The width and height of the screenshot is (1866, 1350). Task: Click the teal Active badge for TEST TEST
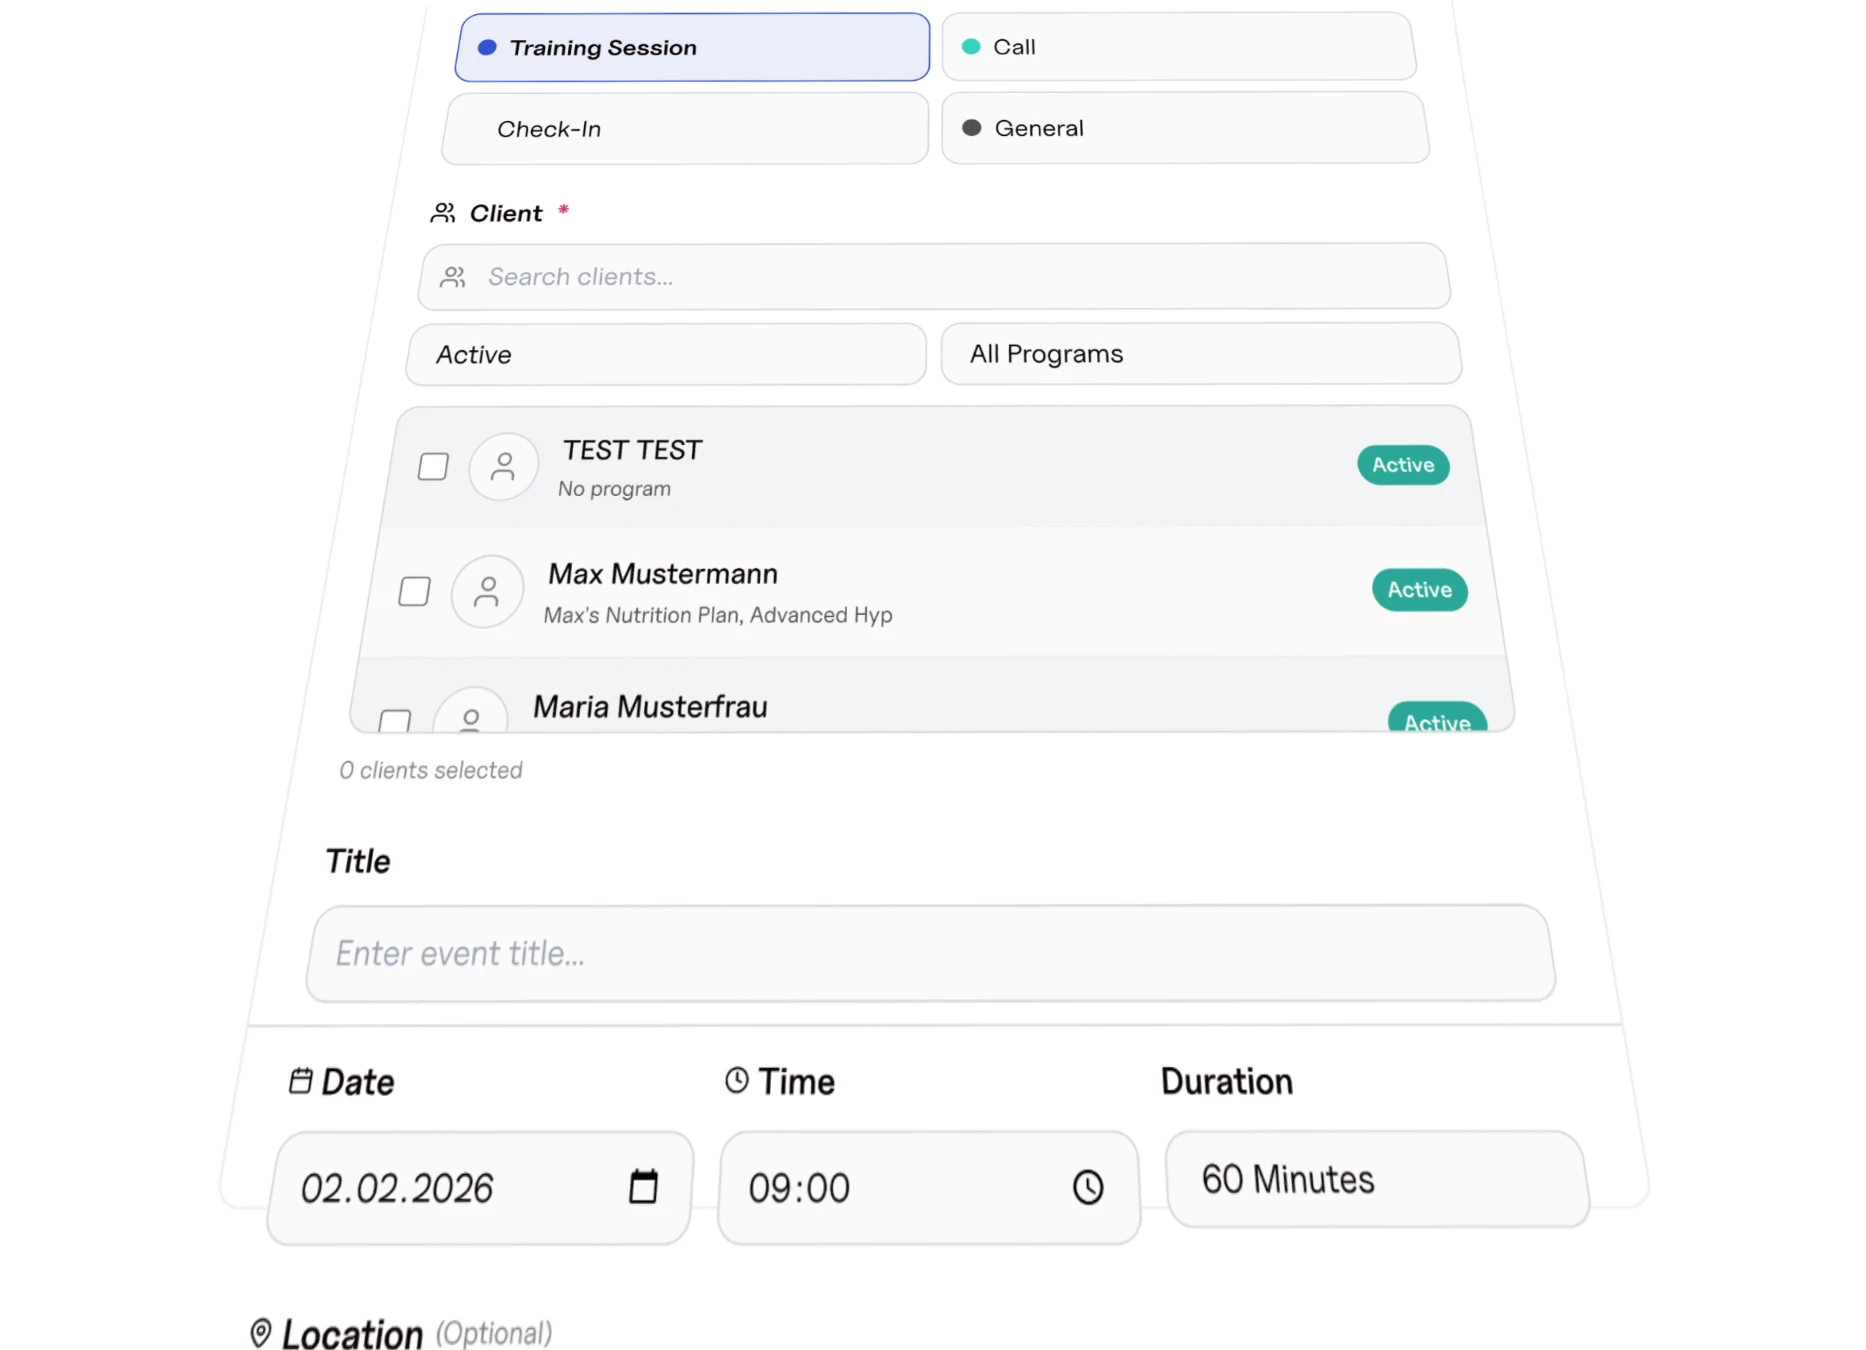coord(1403,465)
